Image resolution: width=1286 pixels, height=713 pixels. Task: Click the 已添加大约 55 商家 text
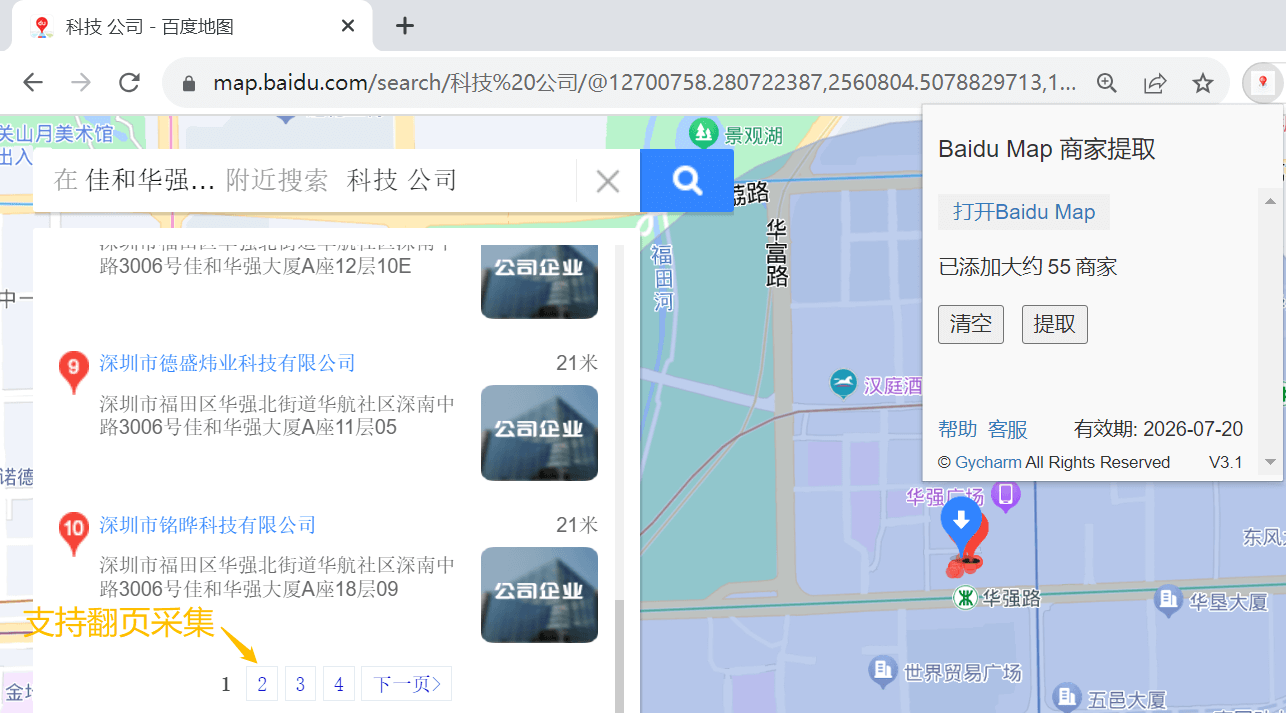pos(1028,267)
